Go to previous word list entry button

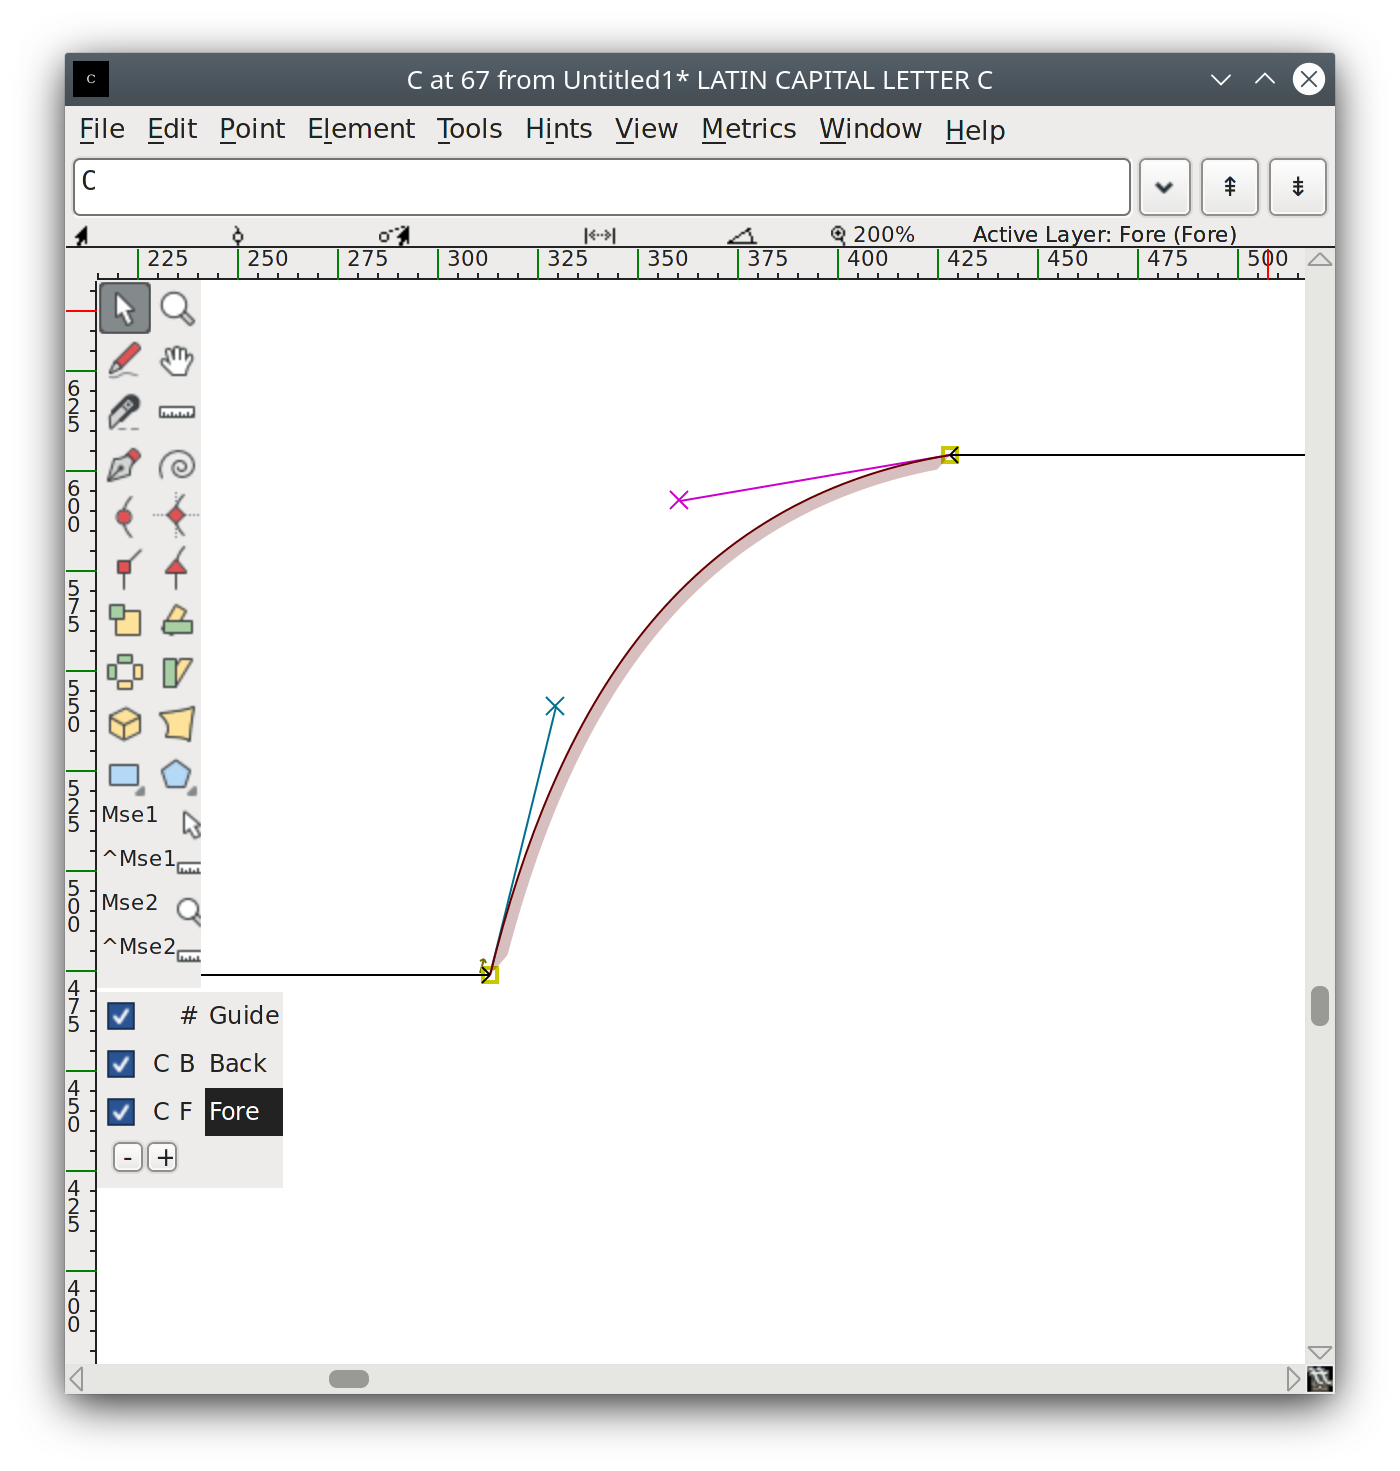click(x=1230, y=187)
